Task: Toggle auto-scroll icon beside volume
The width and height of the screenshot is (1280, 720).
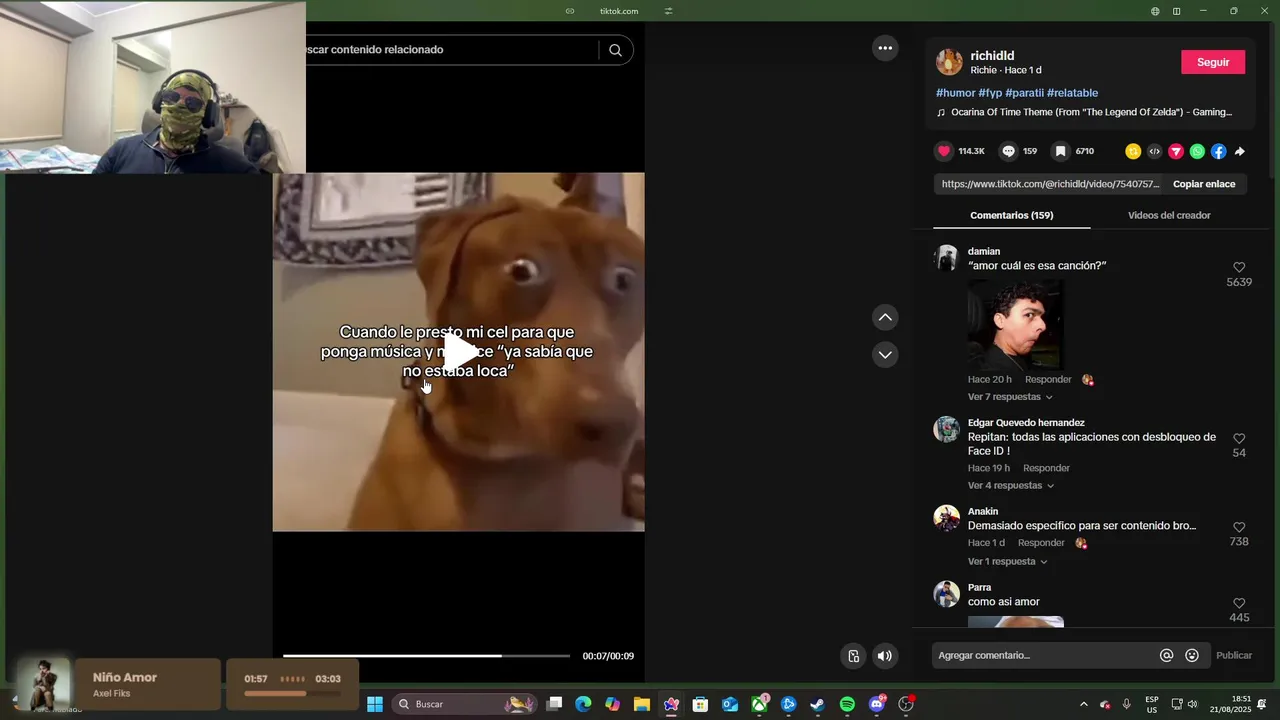Action: (x=853, y=656)
